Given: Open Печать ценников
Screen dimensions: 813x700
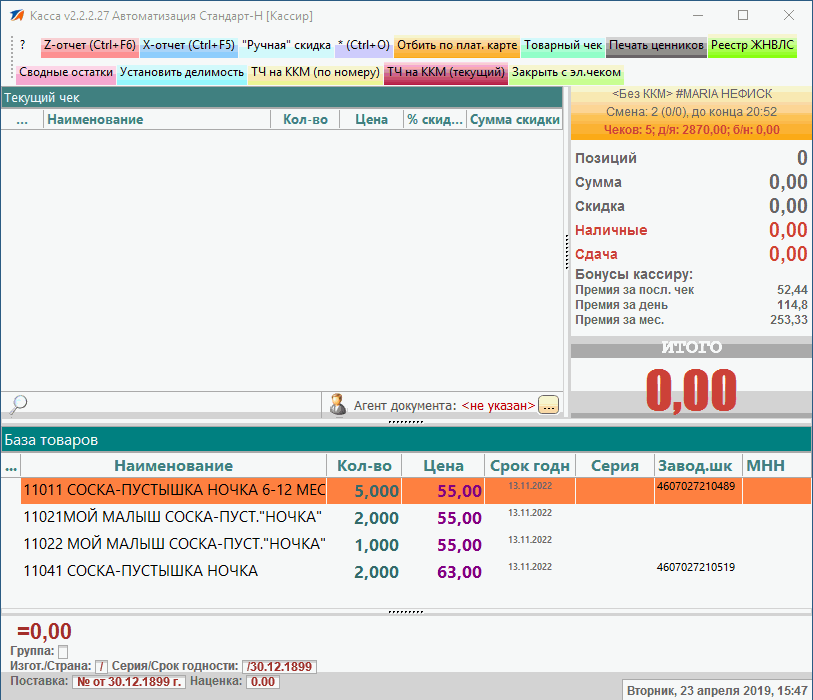Looking at the screenshot, I should pyautogui.click(x=656, y=46).
